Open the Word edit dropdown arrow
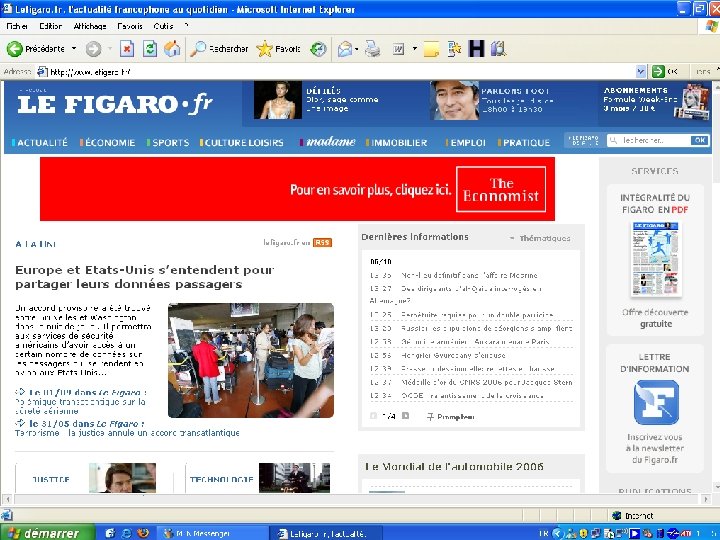This screenshot has width=720, height=540. tap(415, 49)
